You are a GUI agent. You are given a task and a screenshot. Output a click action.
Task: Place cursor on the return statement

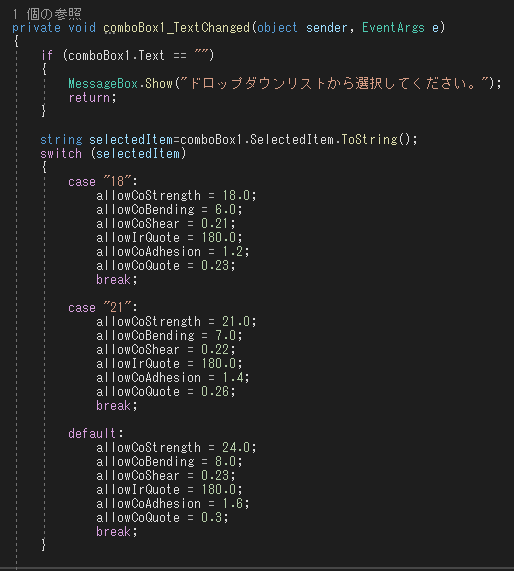click(92, 98)
